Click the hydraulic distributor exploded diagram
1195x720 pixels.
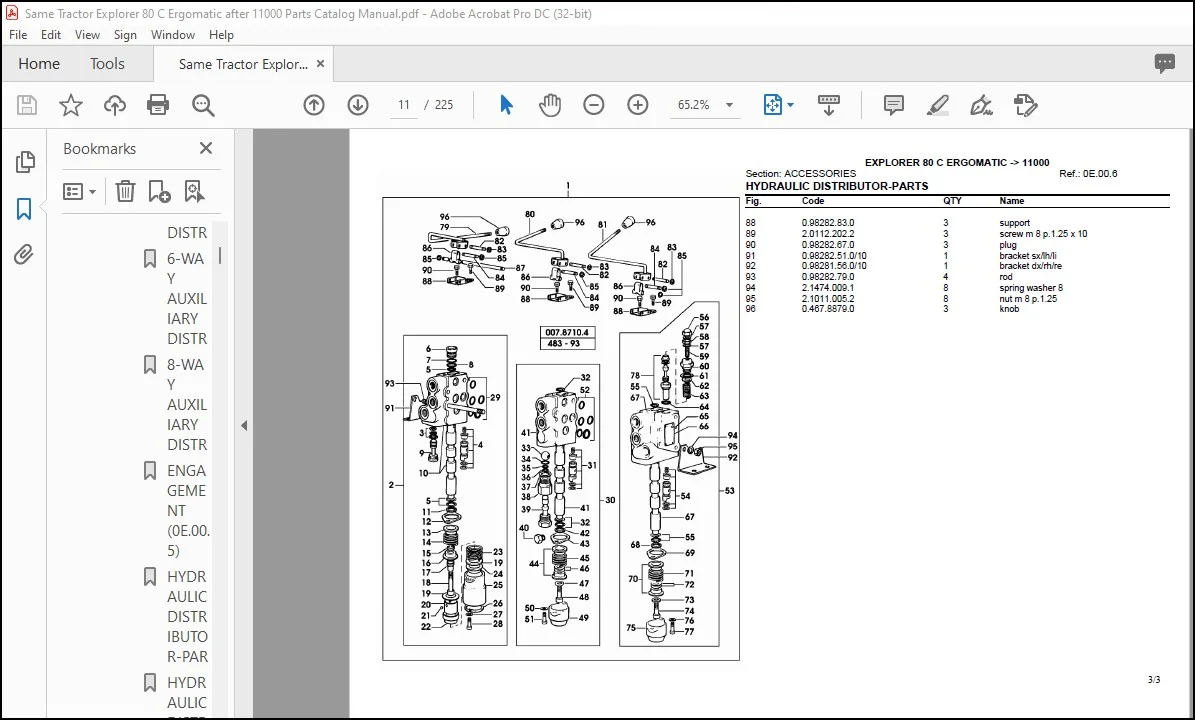click(x=560, y=428)
